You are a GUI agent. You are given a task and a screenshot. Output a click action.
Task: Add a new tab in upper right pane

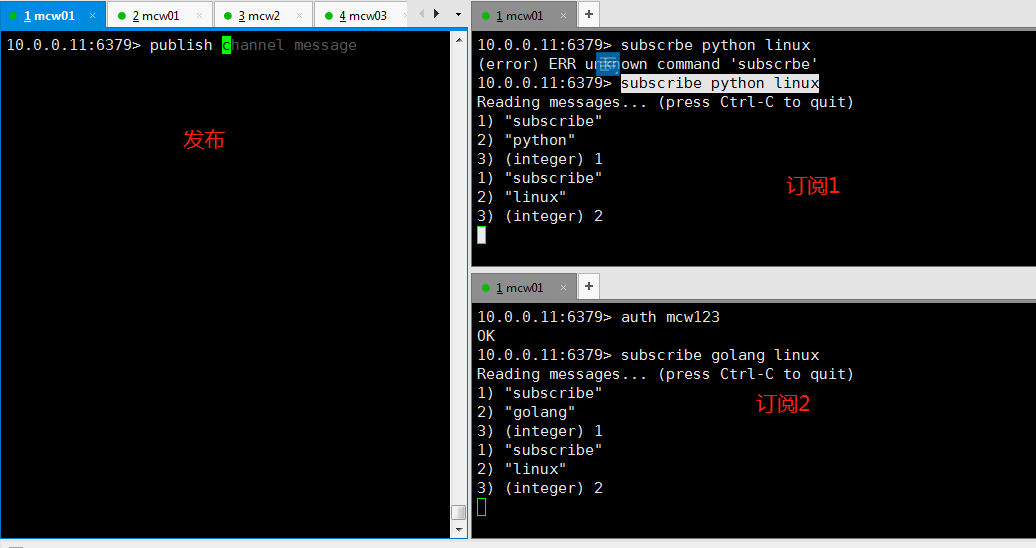point(589,14)
